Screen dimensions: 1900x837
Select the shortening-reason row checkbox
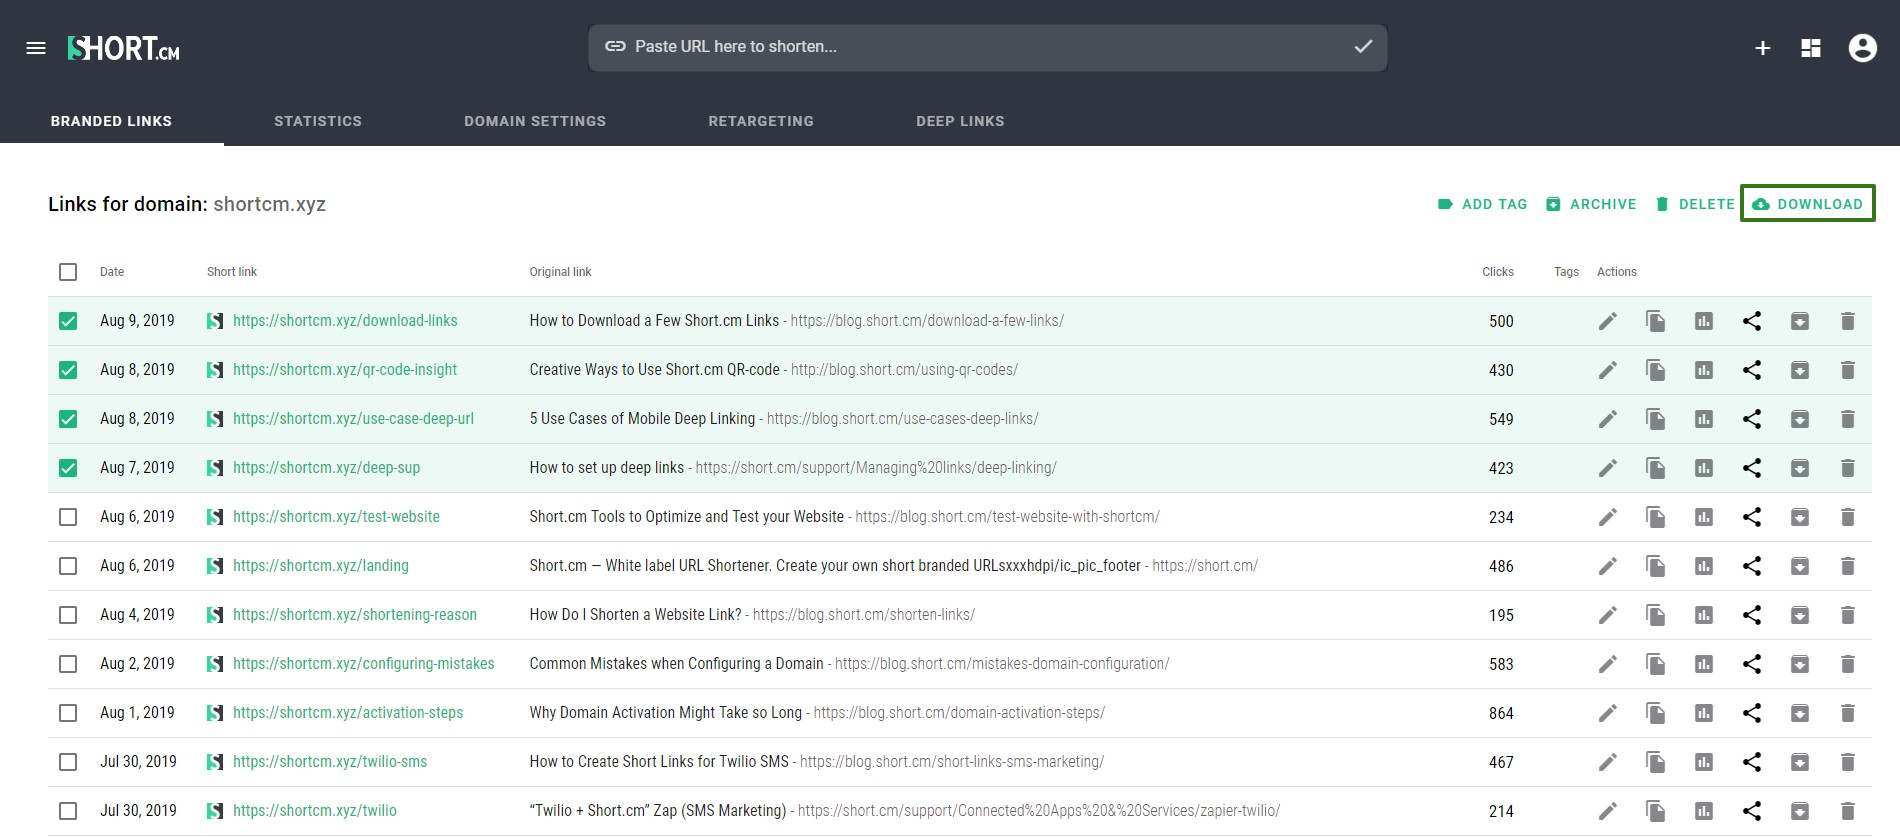68,615
